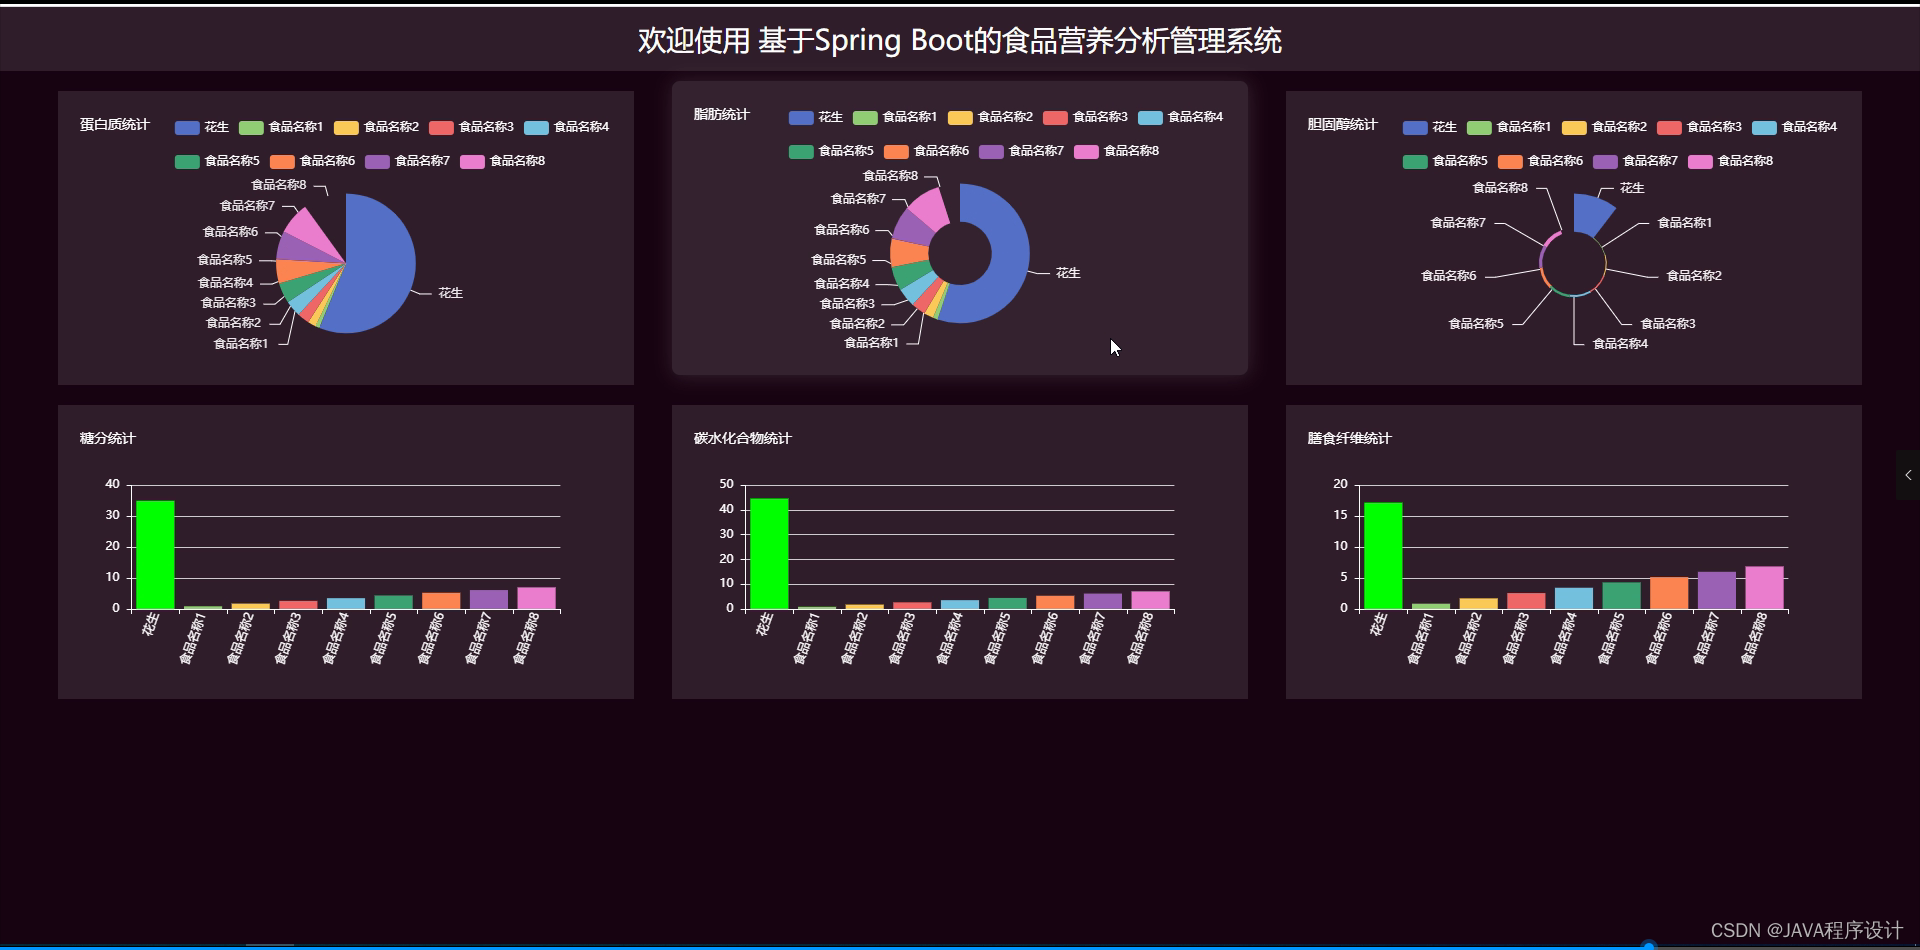Toggle 食品名称8 legend in 蛋白质统计 chart

coord(502,161)
